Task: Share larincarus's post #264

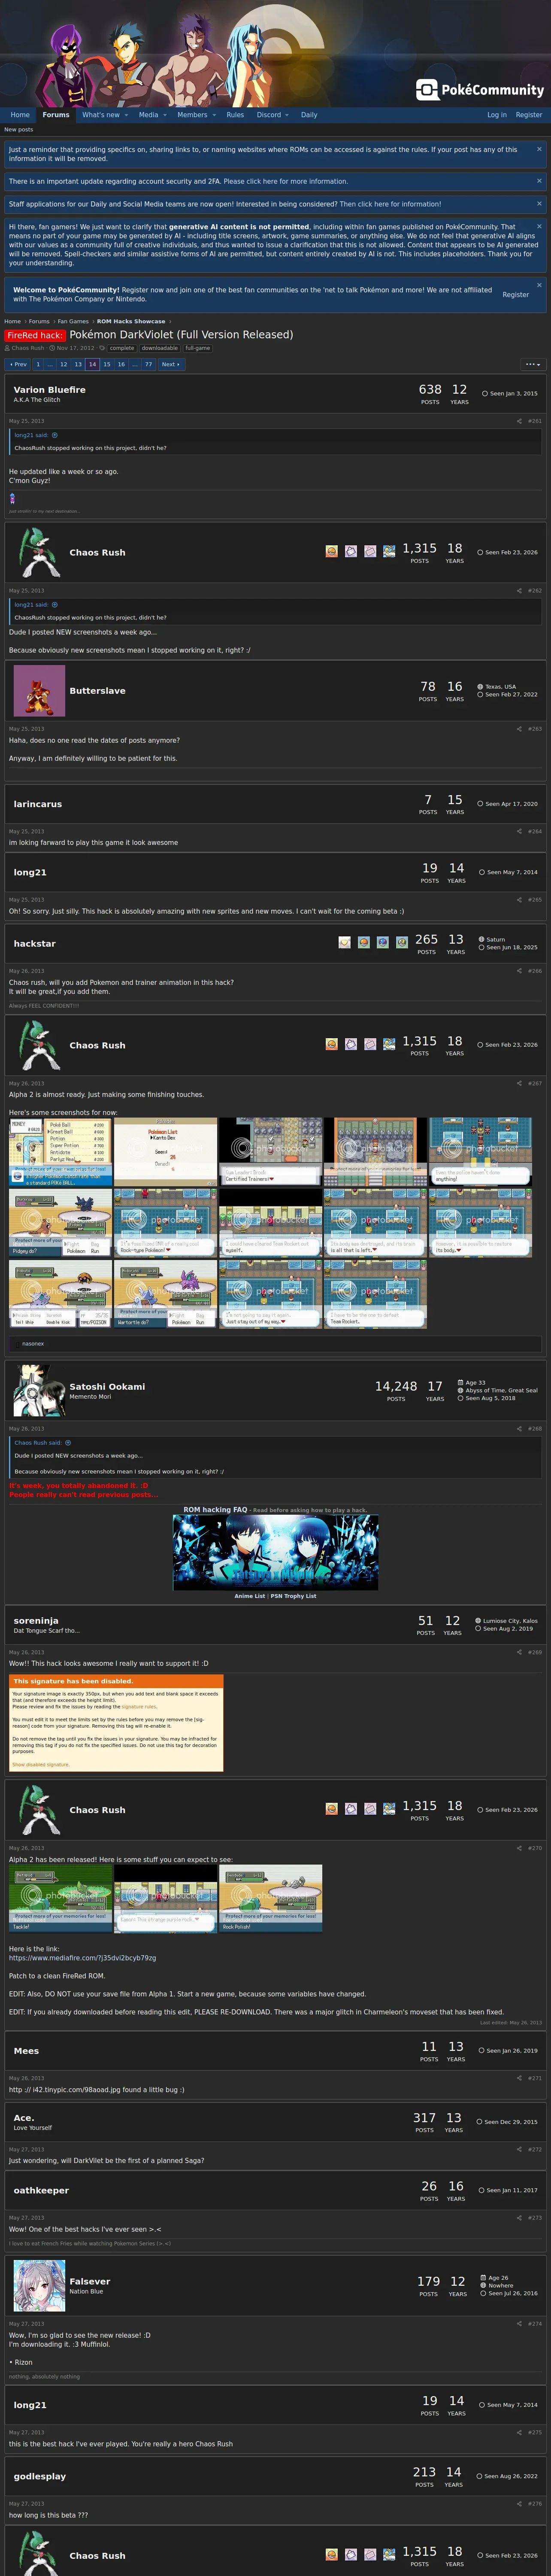Action: (x=519, y=831)
